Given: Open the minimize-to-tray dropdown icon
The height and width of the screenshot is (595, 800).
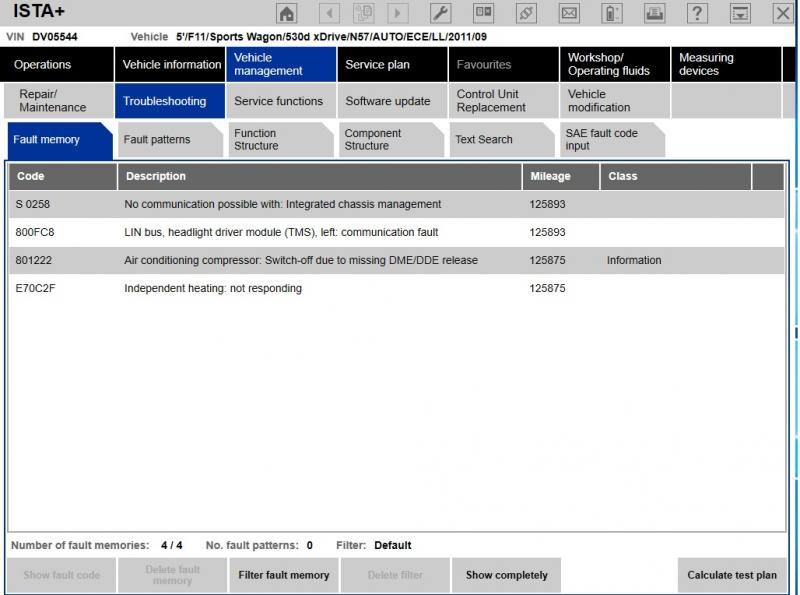Looking at the screenshot, I should tap(741, 14).
